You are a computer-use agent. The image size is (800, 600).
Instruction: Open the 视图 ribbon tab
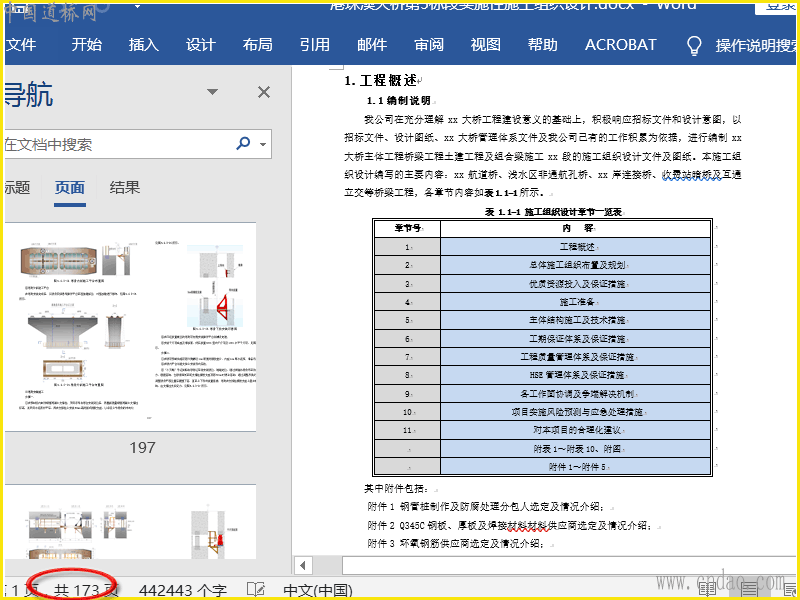coord(486,45)
